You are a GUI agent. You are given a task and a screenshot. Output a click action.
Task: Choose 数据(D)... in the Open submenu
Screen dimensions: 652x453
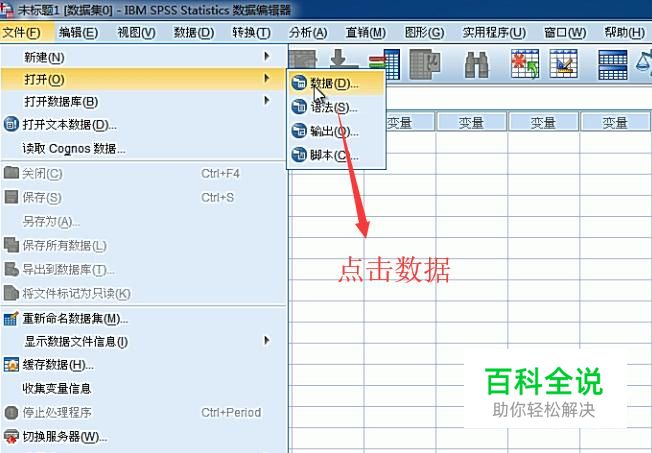tap(336, 83)
